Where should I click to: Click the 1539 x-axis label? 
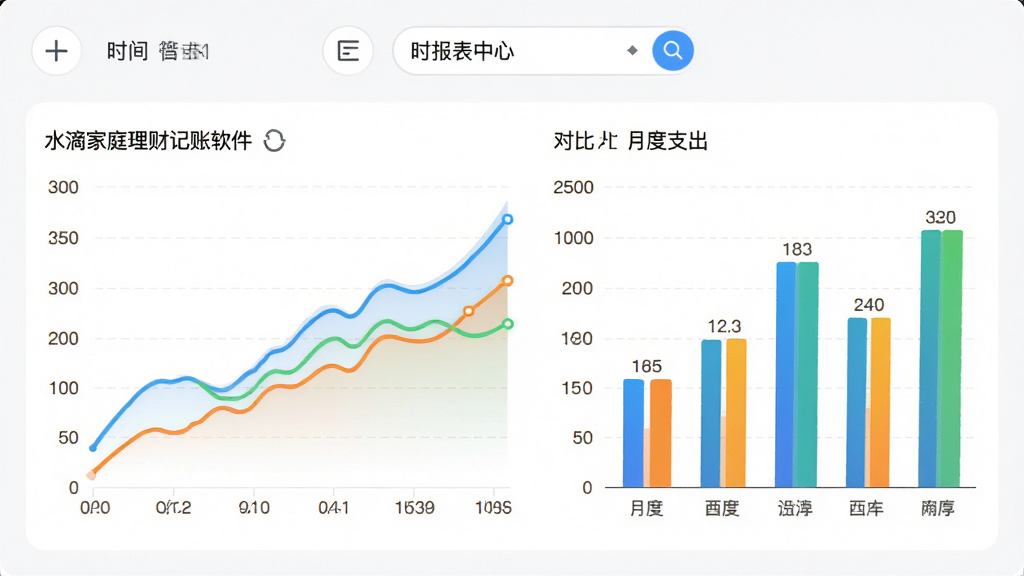click(x=415, y=507)
